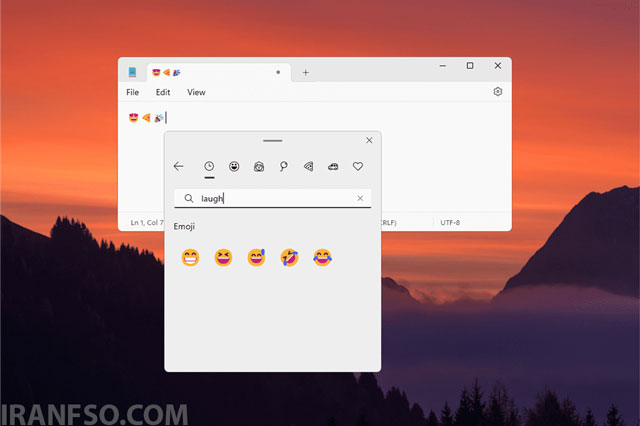
Task: Grab the emoji panel drag handle
Action: click(273, 140)
